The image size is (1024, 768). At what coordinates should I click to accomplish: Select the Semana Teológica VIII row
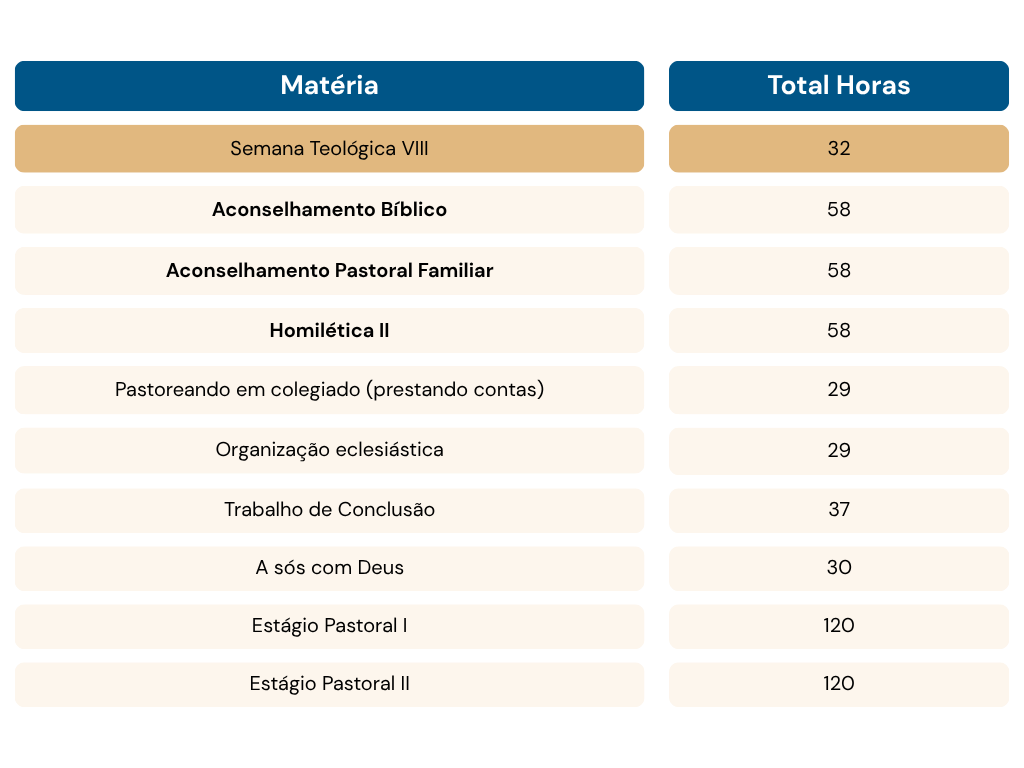[329, 148]
